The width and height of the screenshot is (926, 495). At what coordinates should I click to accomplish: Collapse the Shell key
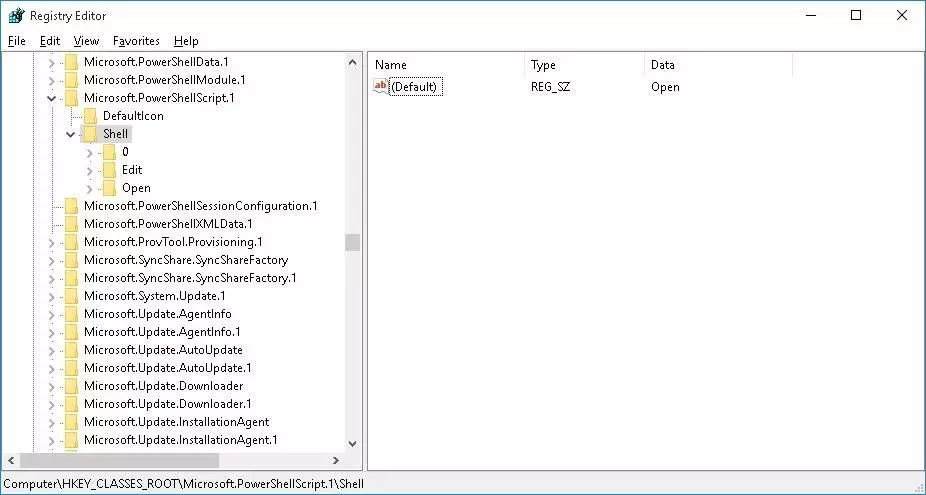[x=70, y=135]
